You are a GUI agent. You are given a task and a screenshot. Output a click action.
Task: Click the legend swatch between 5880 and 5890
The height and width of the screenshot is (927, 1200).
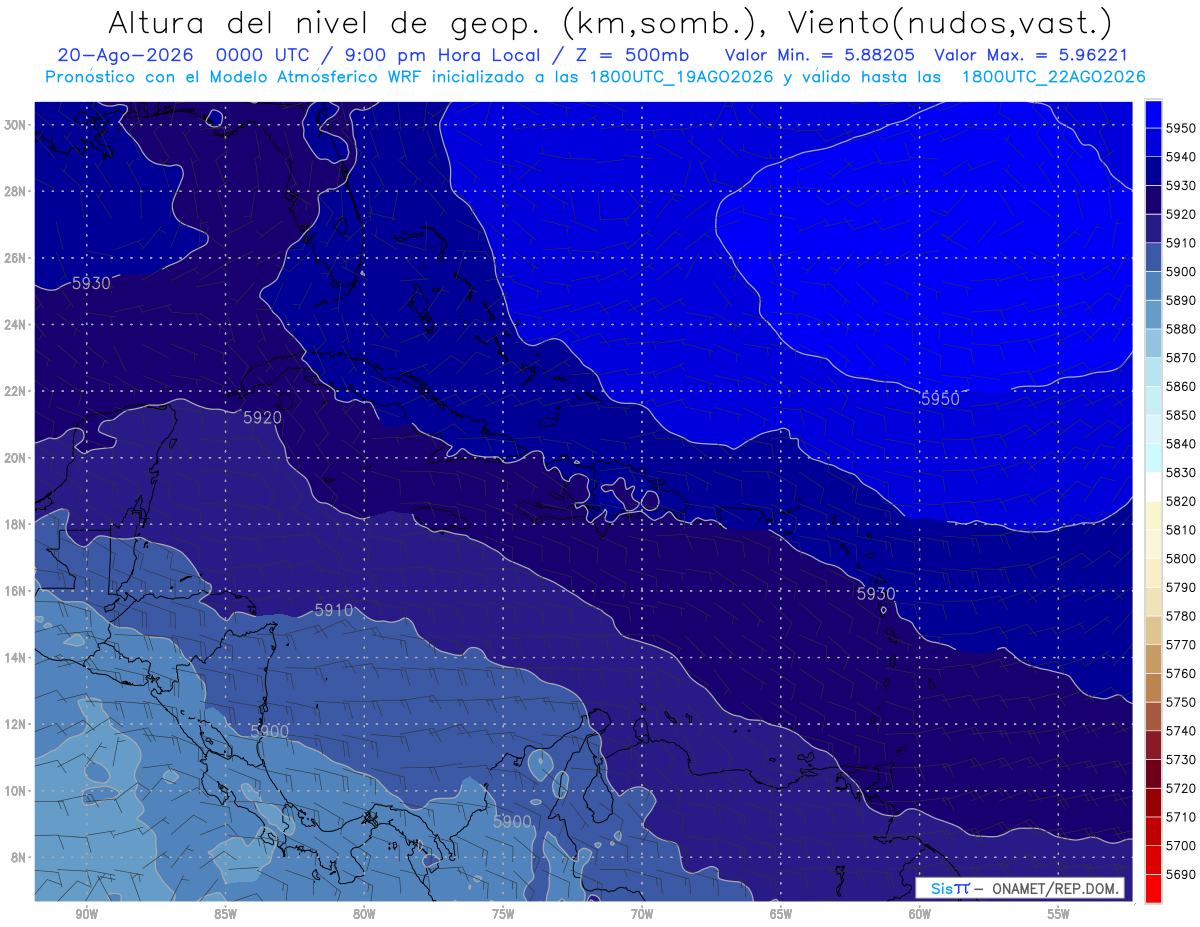1152,315
